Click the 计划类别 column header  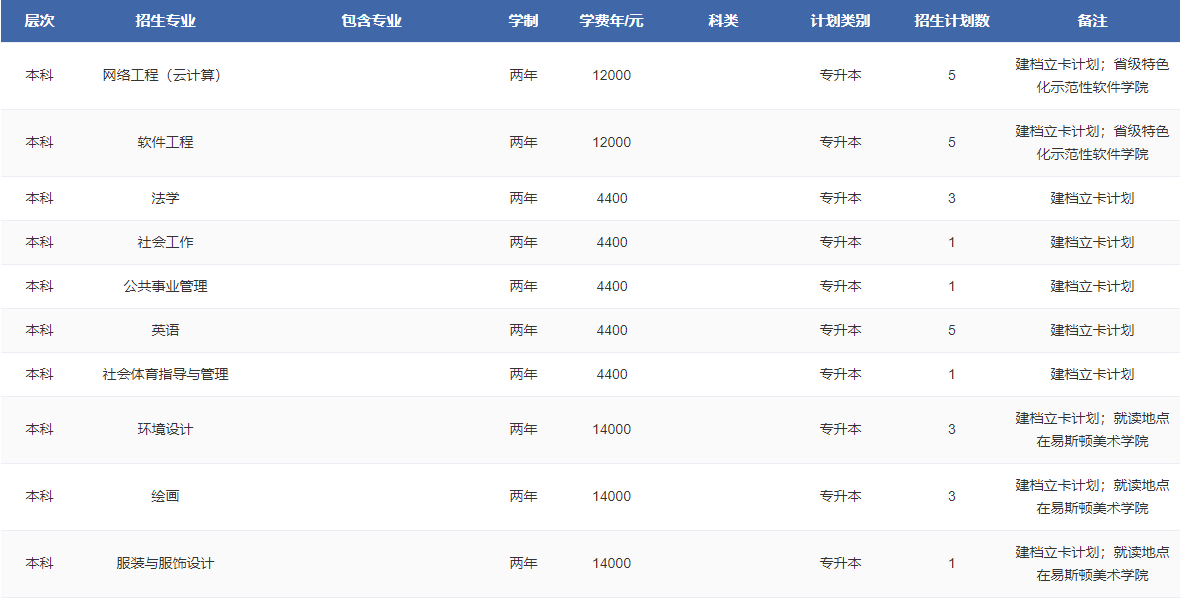tap(840, 21)
